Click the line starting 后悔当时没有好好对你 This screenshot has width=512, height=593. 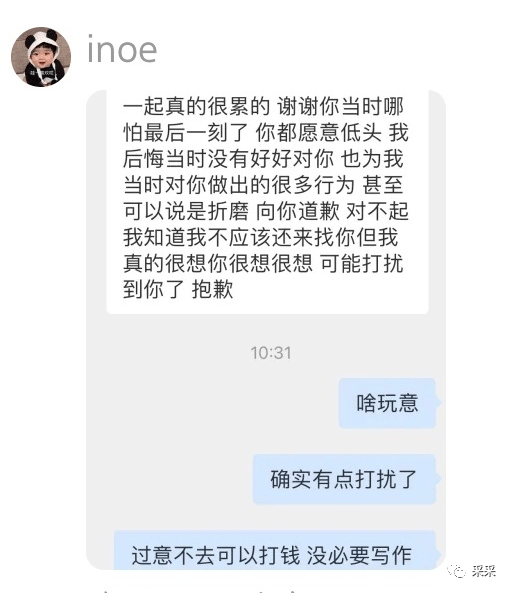pos(264,158)
